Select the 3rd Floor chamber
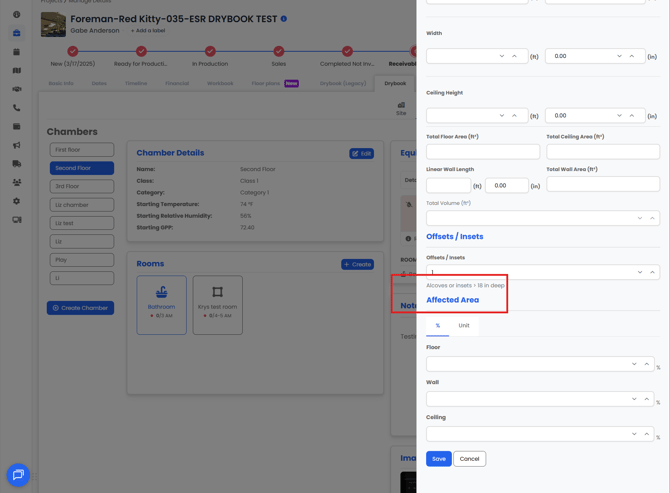This screenshot has width=670, height=493. tap(82, 186)
